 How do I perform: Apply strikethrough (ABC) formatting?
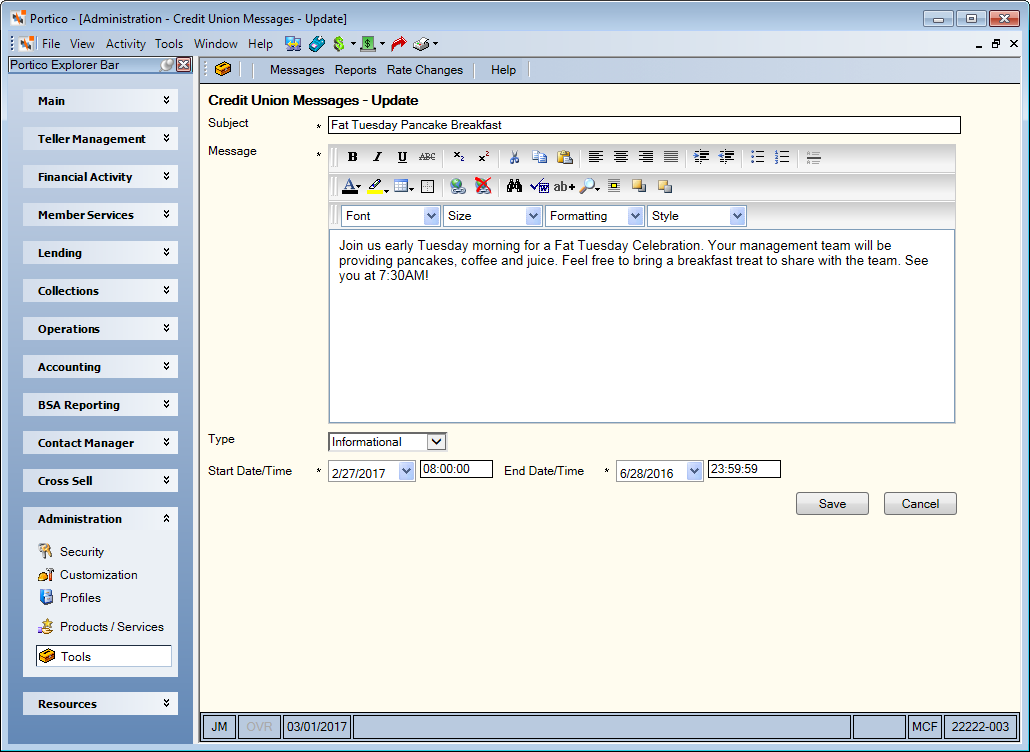(x=427, y=157)
